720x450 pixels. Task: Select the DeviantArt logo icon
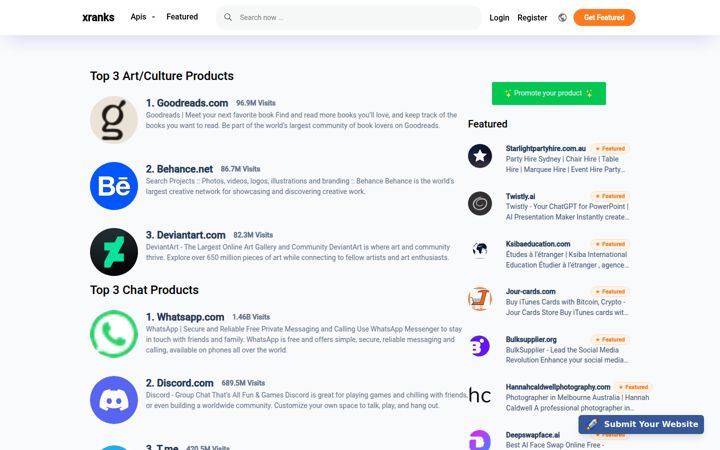114,252
